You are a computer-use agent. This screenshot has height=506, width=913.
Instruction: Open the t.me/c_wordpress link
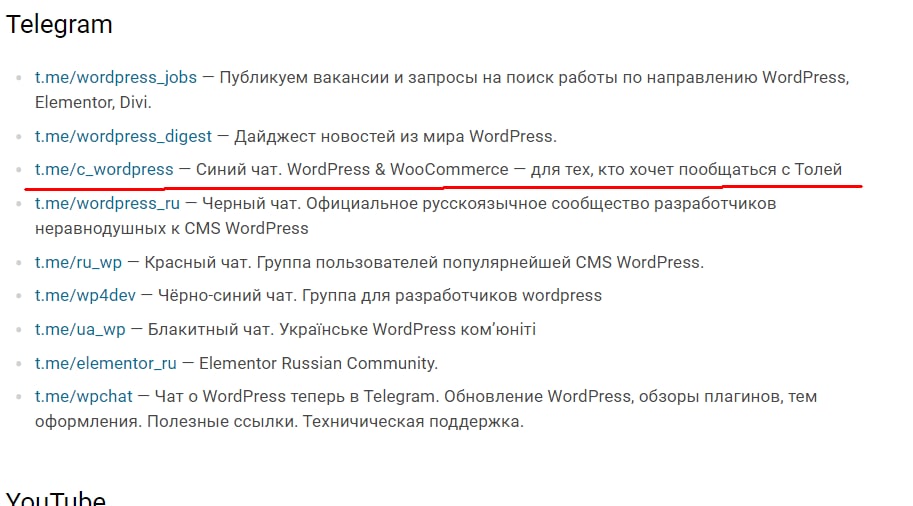104,169
